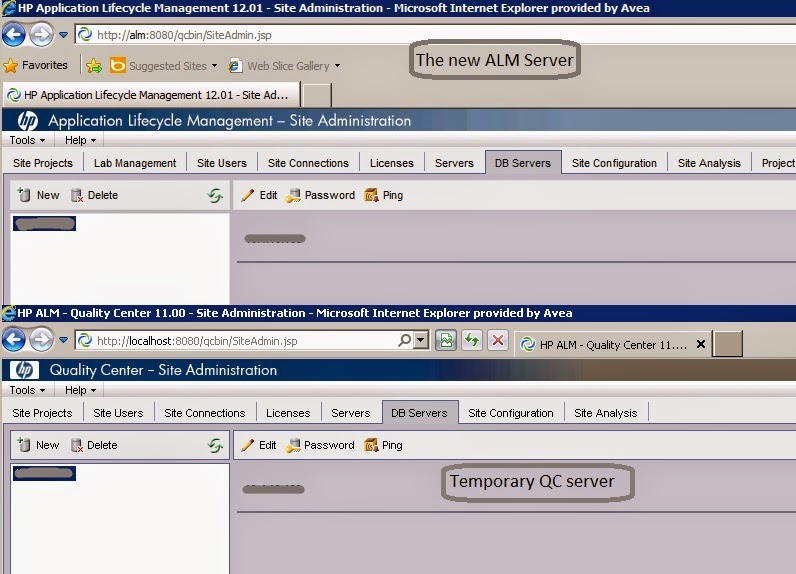The width and height of the screenshot is (796, 574).
Task: Switch to Site Projects tab in Quality Center
Action: (x=43, y=413)
